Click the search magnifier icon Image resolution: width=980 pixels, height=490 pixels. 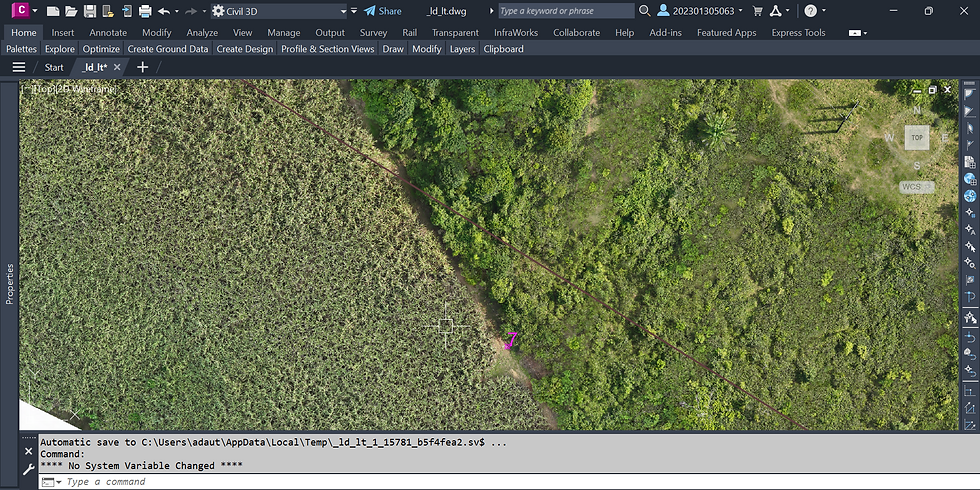tap(645, 11)
